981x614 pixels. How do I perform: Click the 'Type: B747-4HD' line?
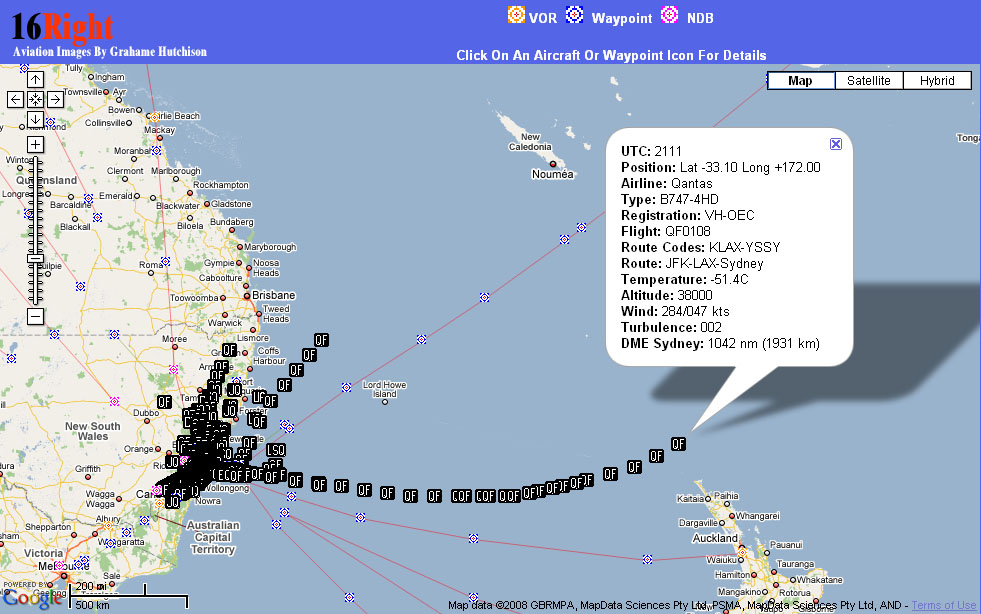pyautogui.click(x=669, y=200)
